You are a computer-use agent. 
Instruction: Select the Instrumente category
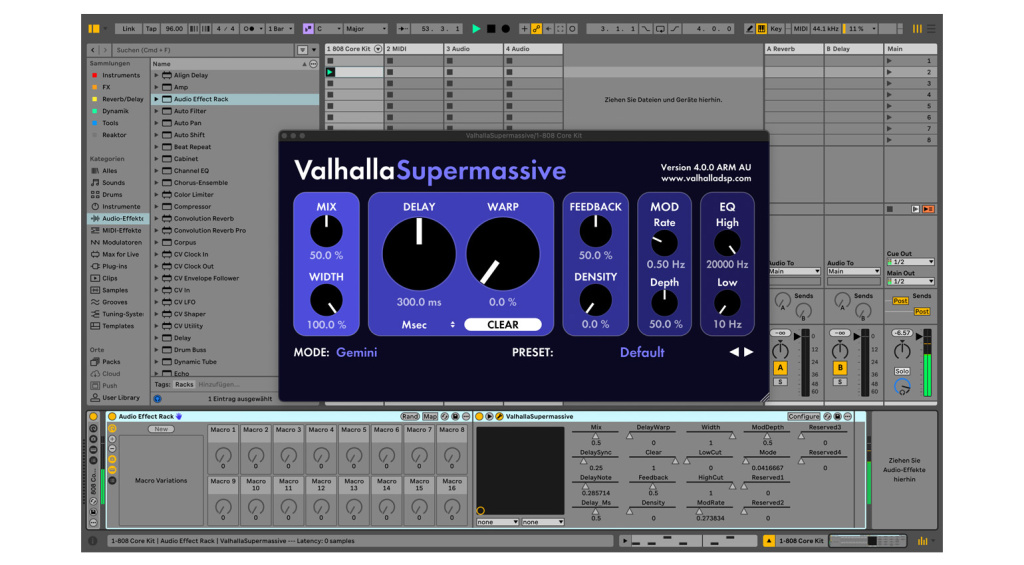(118, 206)
